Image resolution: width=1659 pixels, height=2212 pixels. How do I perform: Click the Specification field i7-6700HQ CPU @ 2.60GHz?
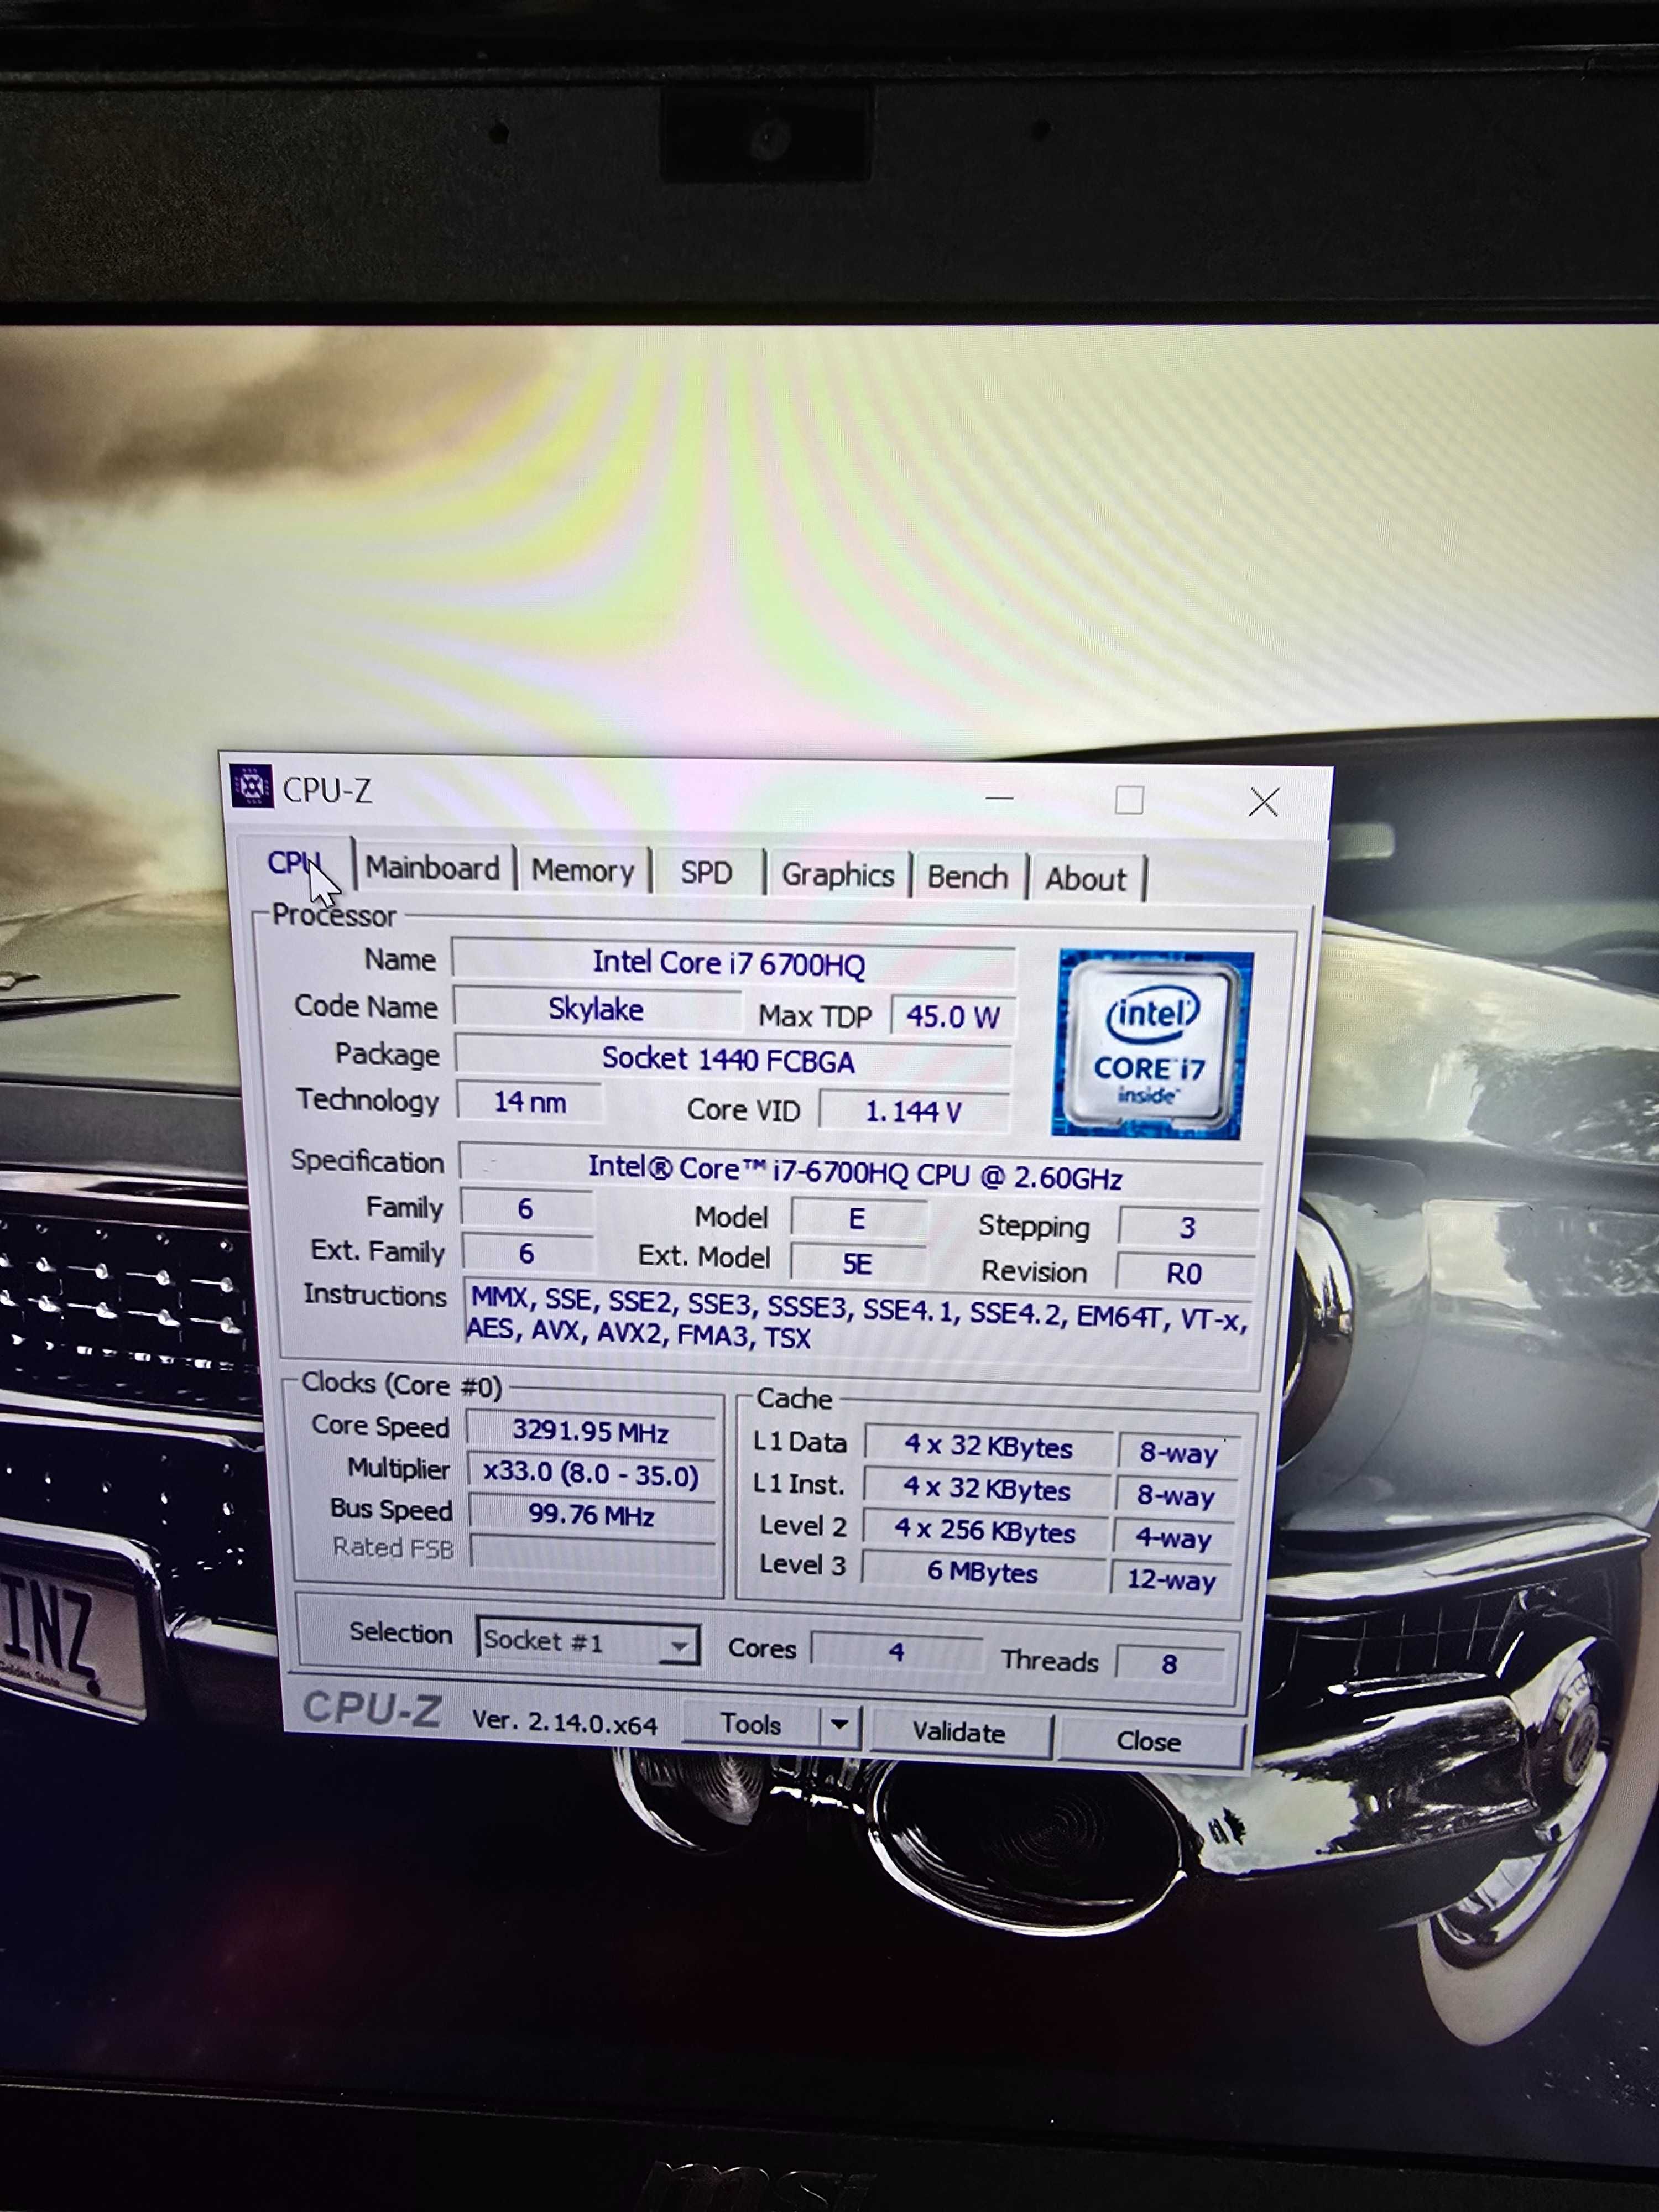coord(859,1172)
